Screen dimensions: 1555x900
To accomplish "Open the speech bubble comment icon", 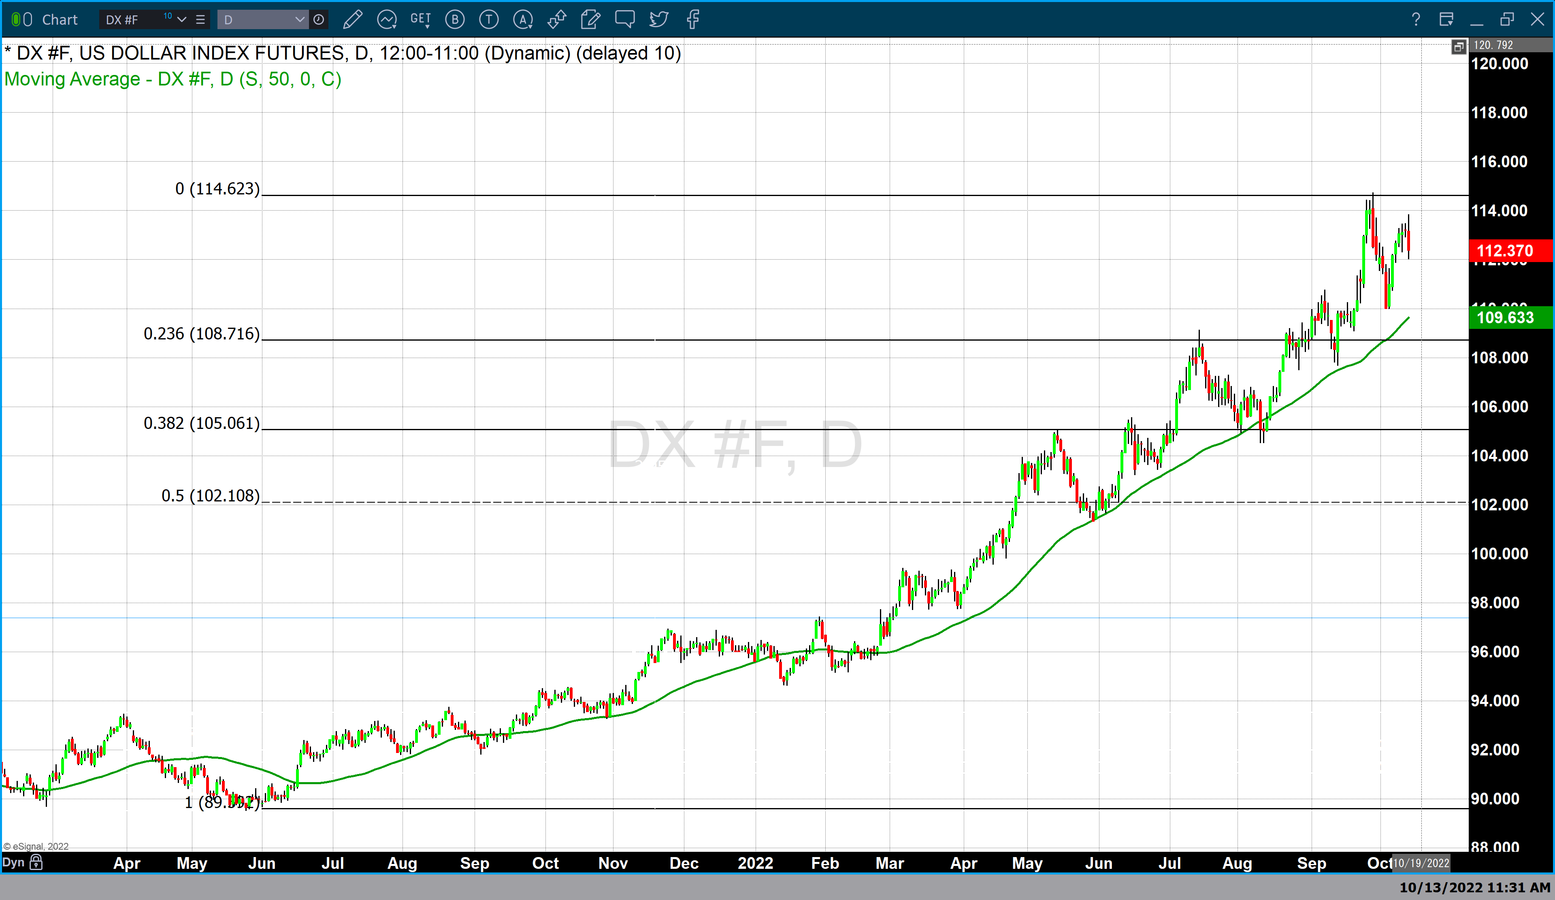I will (x=625, y=19).
